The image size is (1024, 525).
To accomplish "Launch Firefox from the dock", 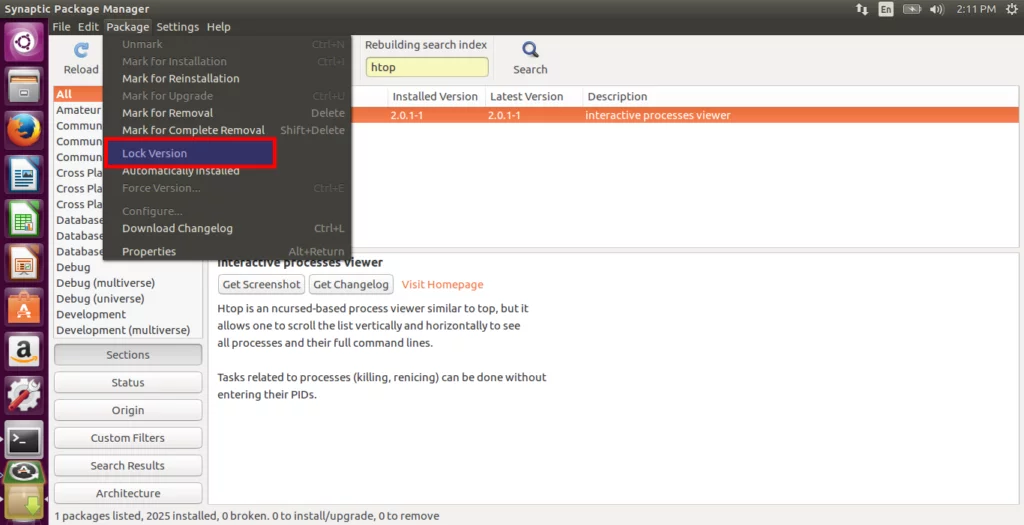I will [24, 130].
